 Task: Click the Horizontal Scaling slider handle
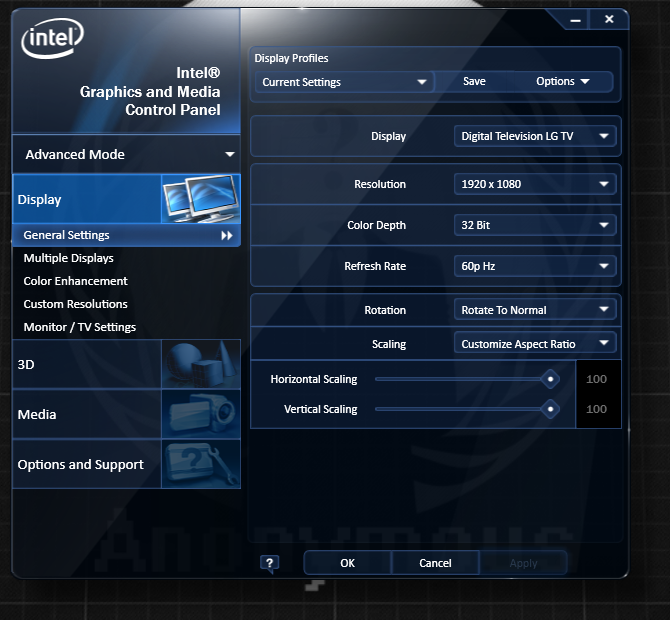pos(550,379)
